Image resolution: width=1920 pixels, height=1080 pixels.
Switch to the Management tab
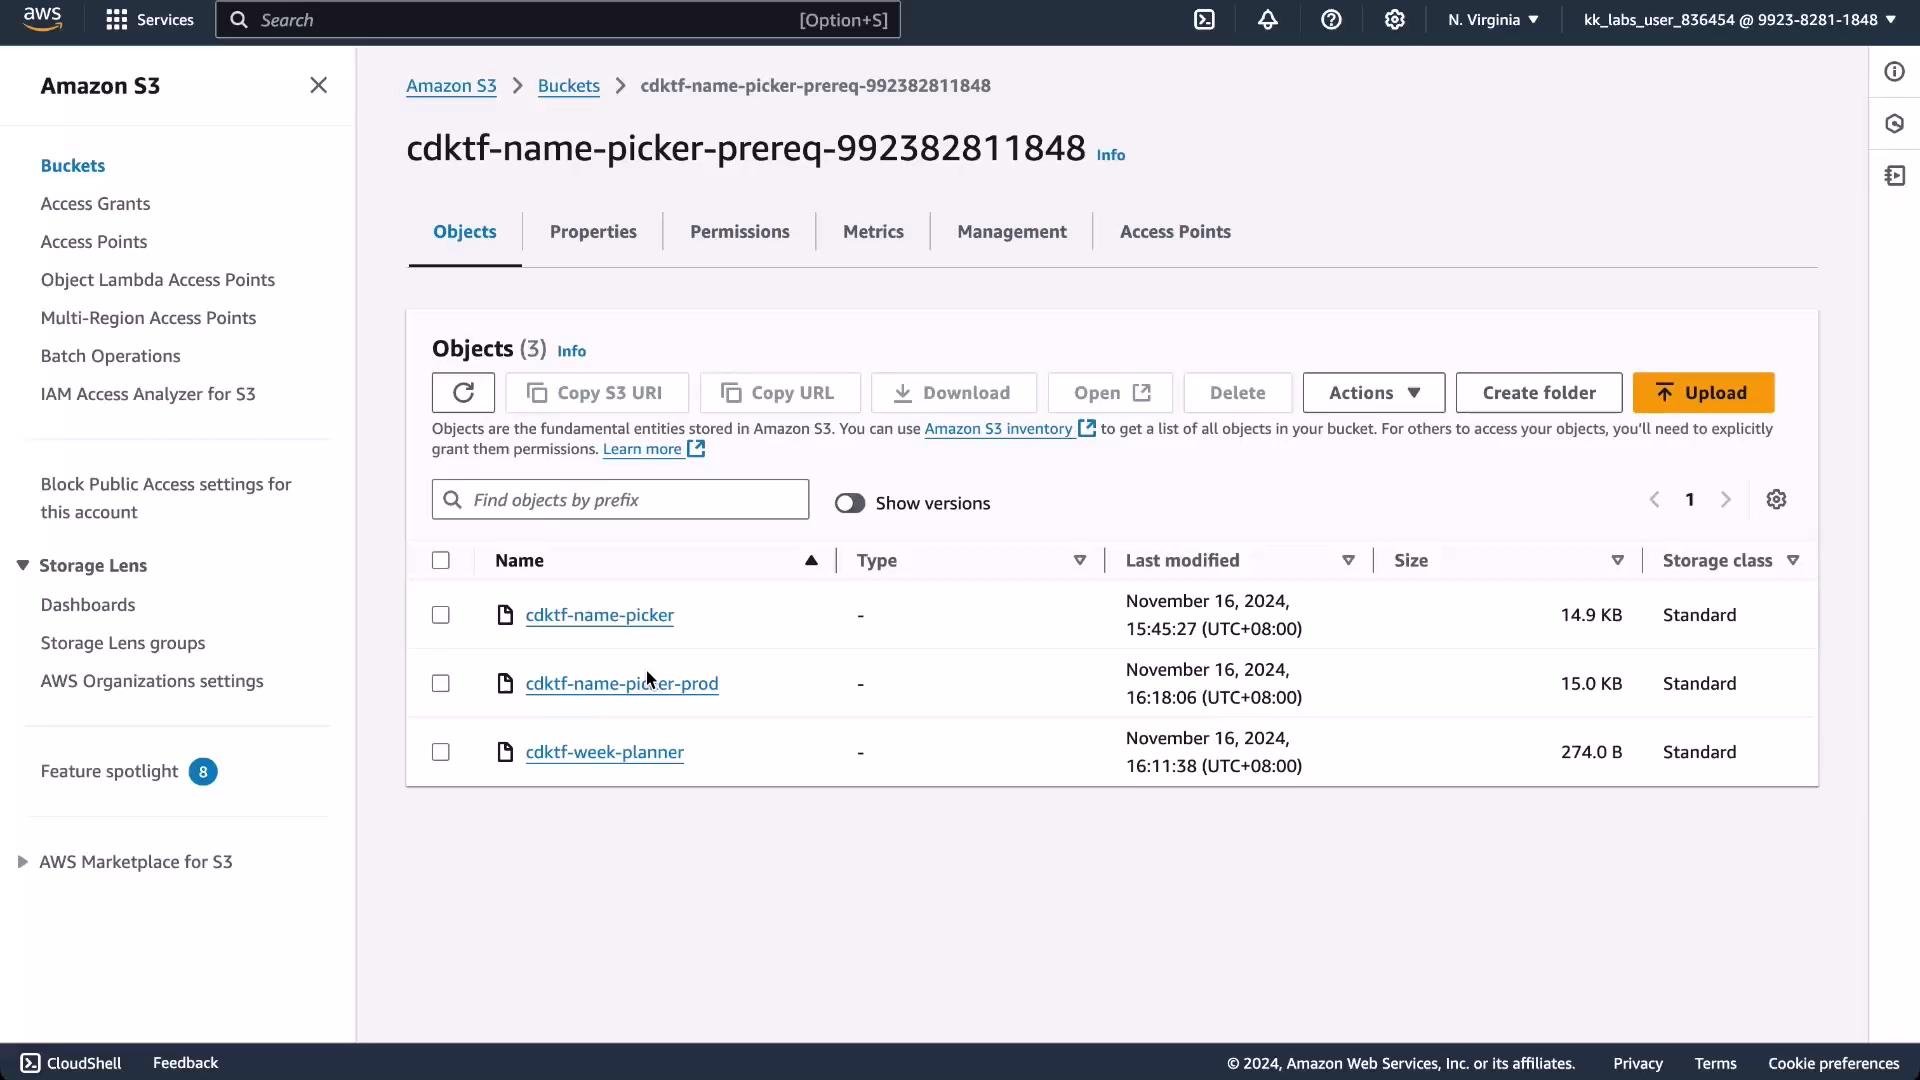tap(1012, 232)
